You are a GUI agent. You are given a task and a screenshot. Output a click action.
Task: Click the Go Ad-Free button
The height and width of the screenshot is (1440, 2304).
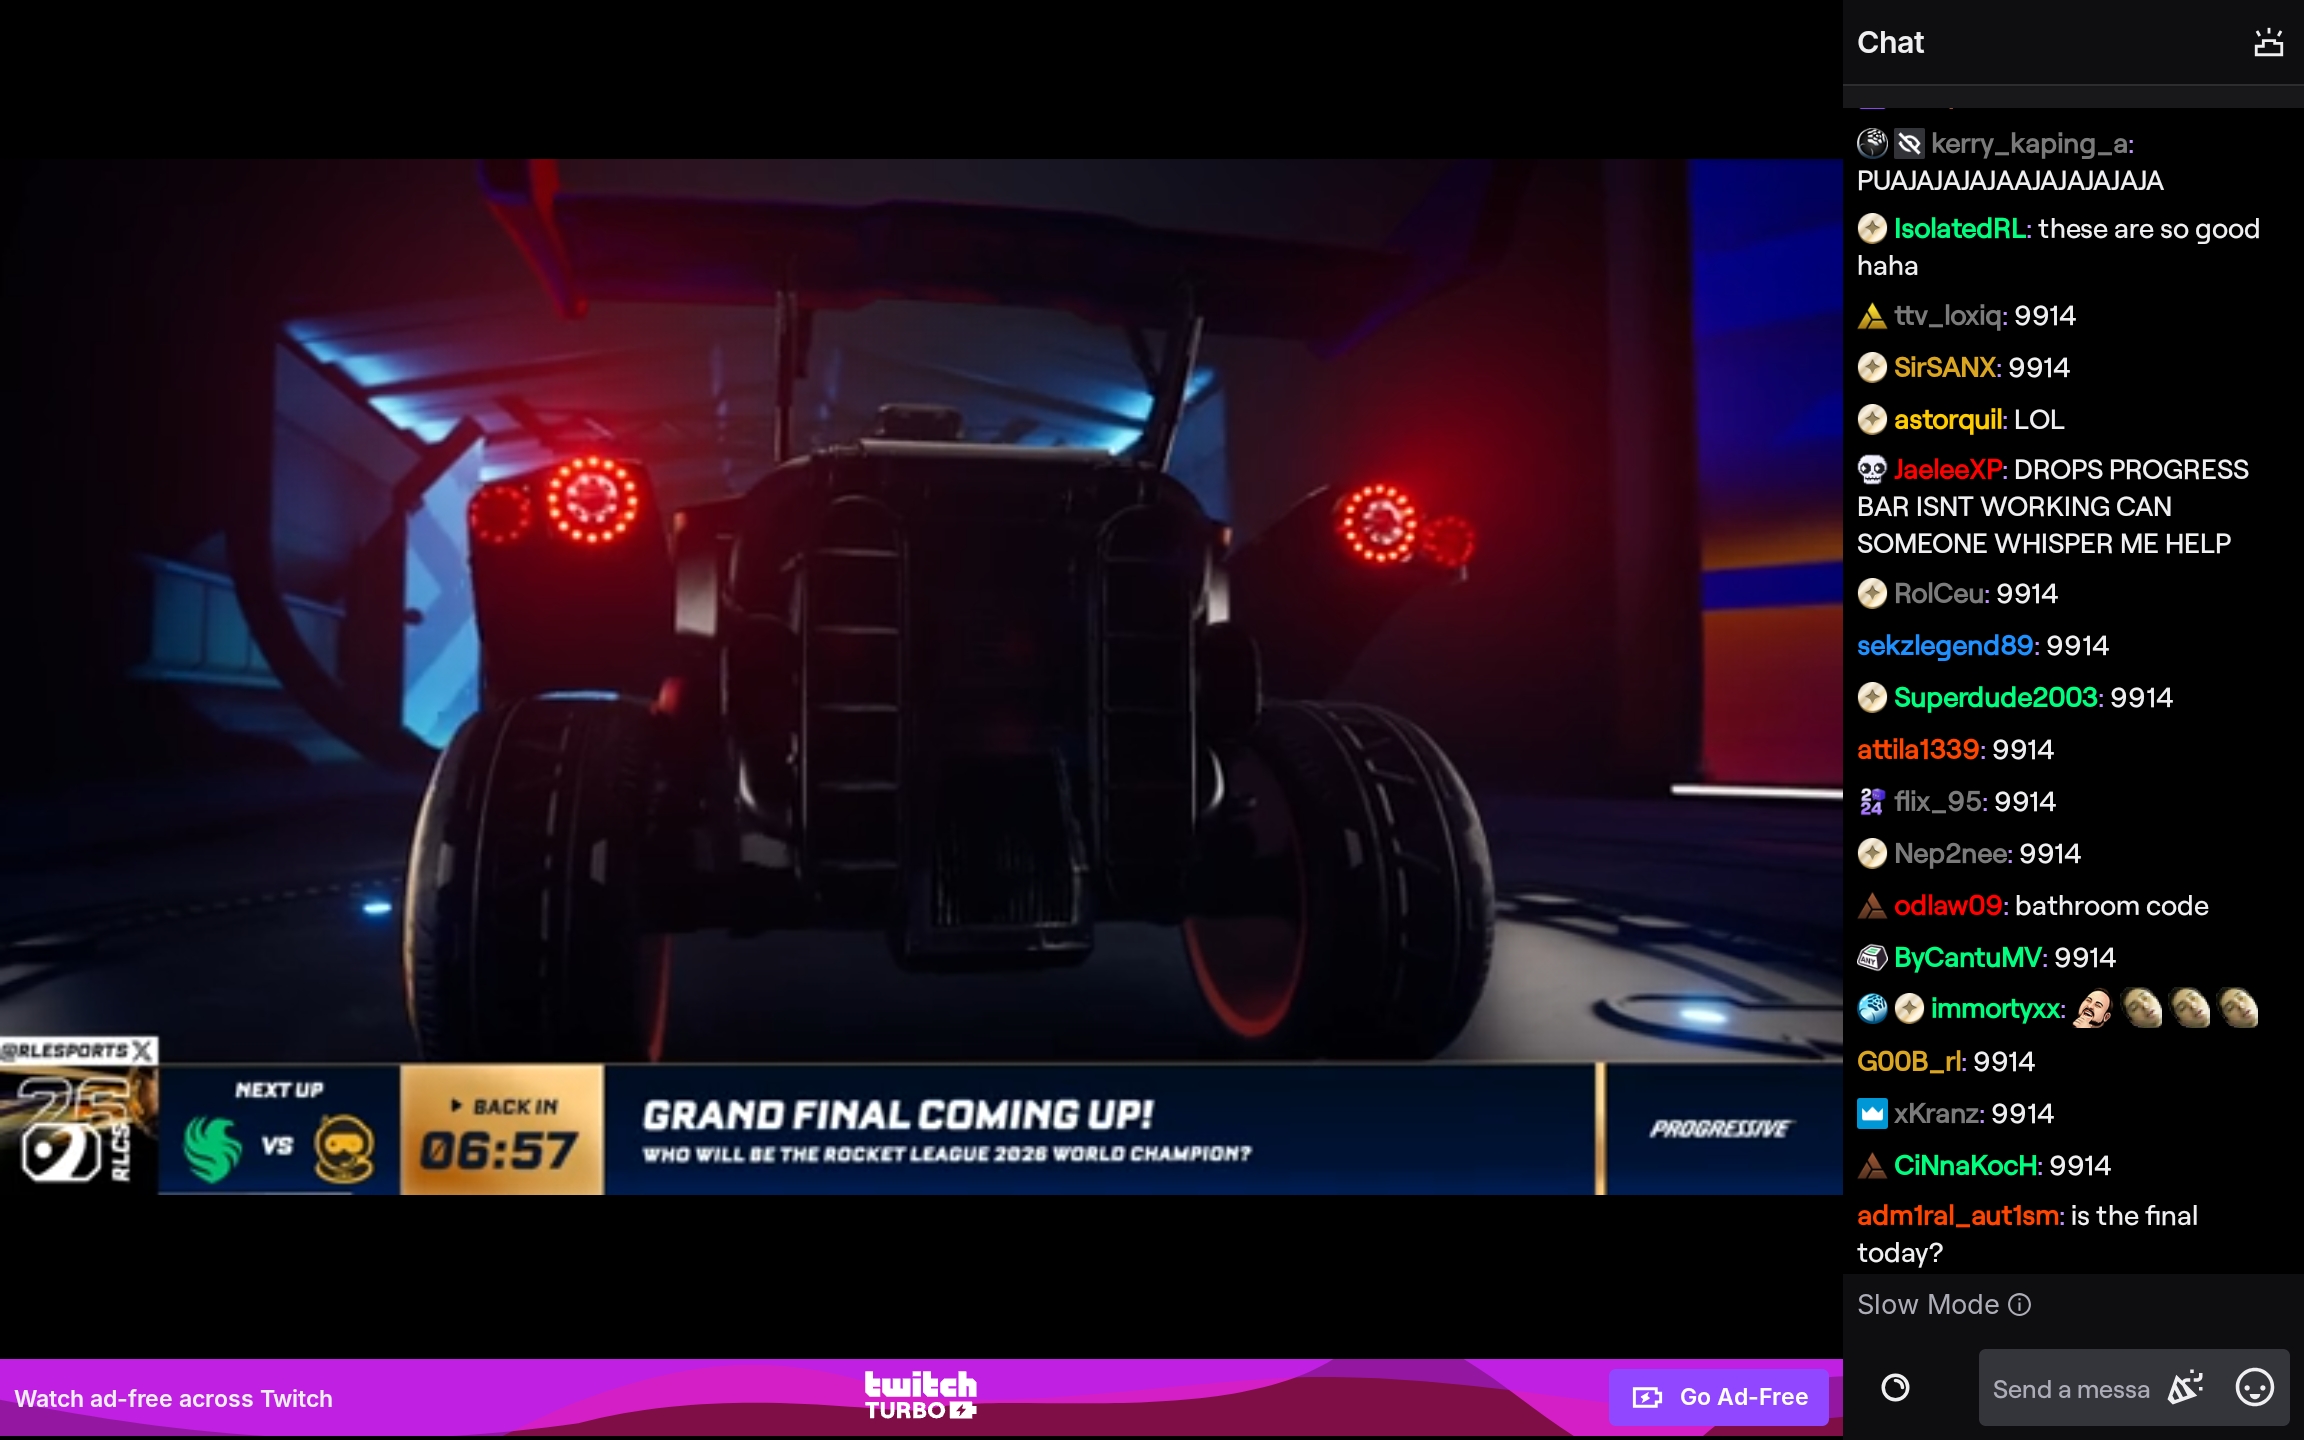point(1719,1397)
